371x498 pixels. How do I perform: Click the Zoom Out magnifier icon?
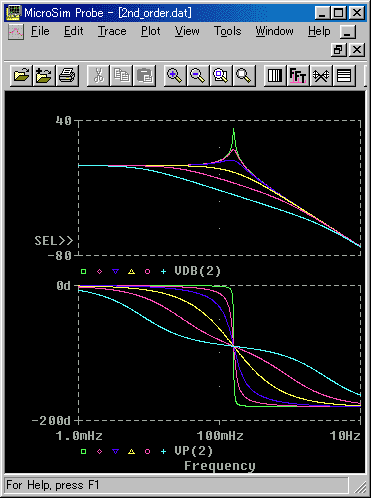point(198,75)
